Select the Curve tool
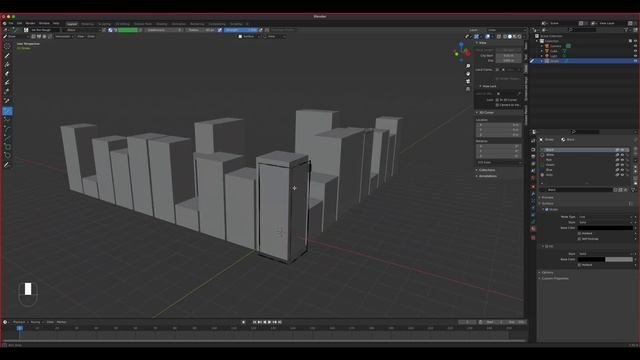Image resolution: width=640 pixels, height=360 pixels. pyautogui.click(x=7, y=138)
